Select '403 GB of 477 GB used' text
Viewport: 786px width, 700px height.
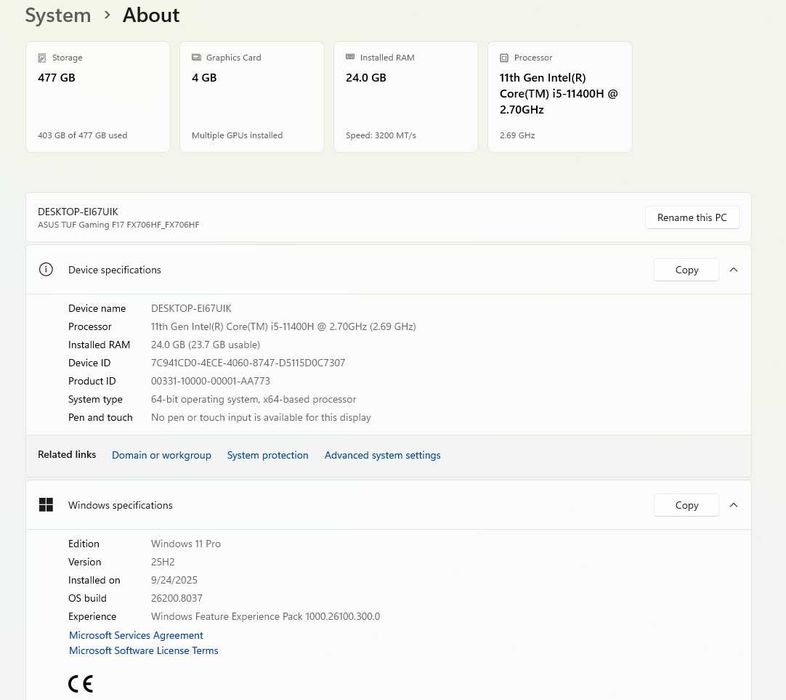click(82, 135)
